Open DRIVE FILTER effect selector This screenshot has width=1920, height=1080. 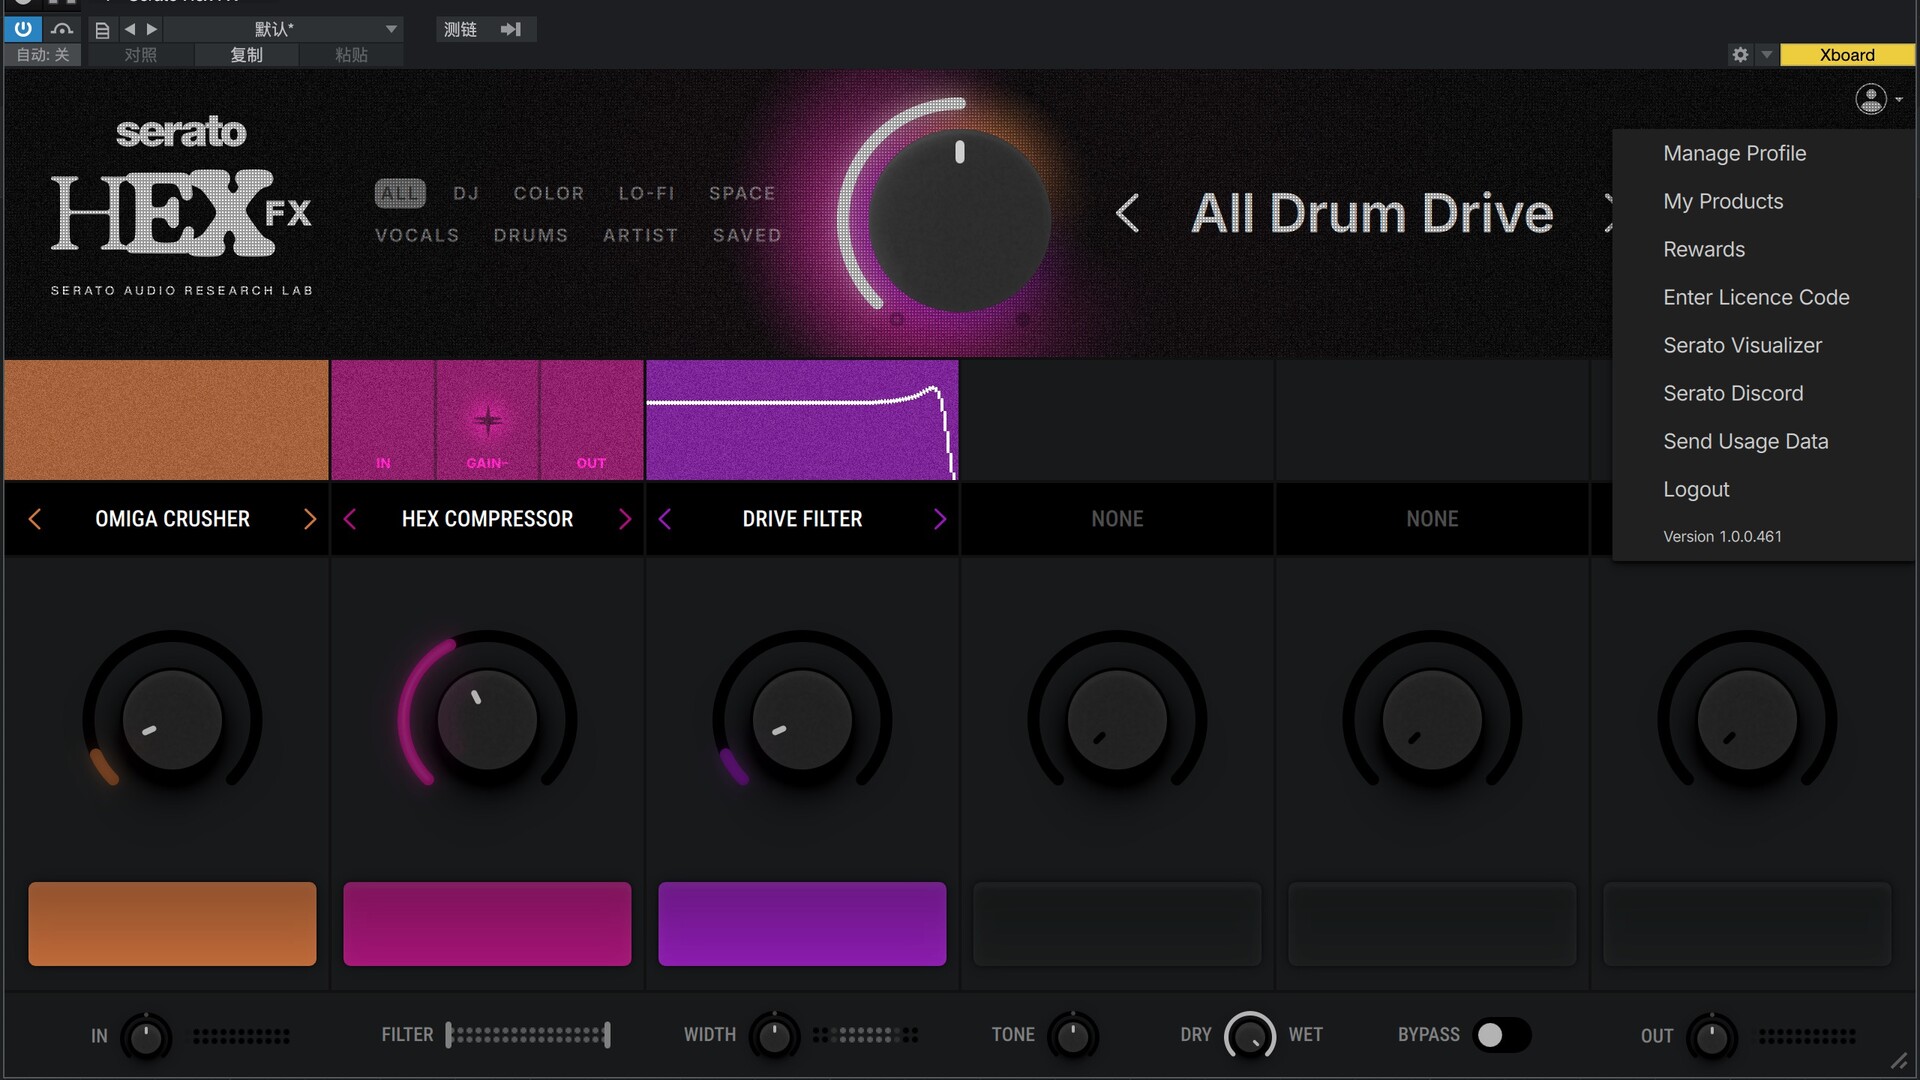pos(802,519)
